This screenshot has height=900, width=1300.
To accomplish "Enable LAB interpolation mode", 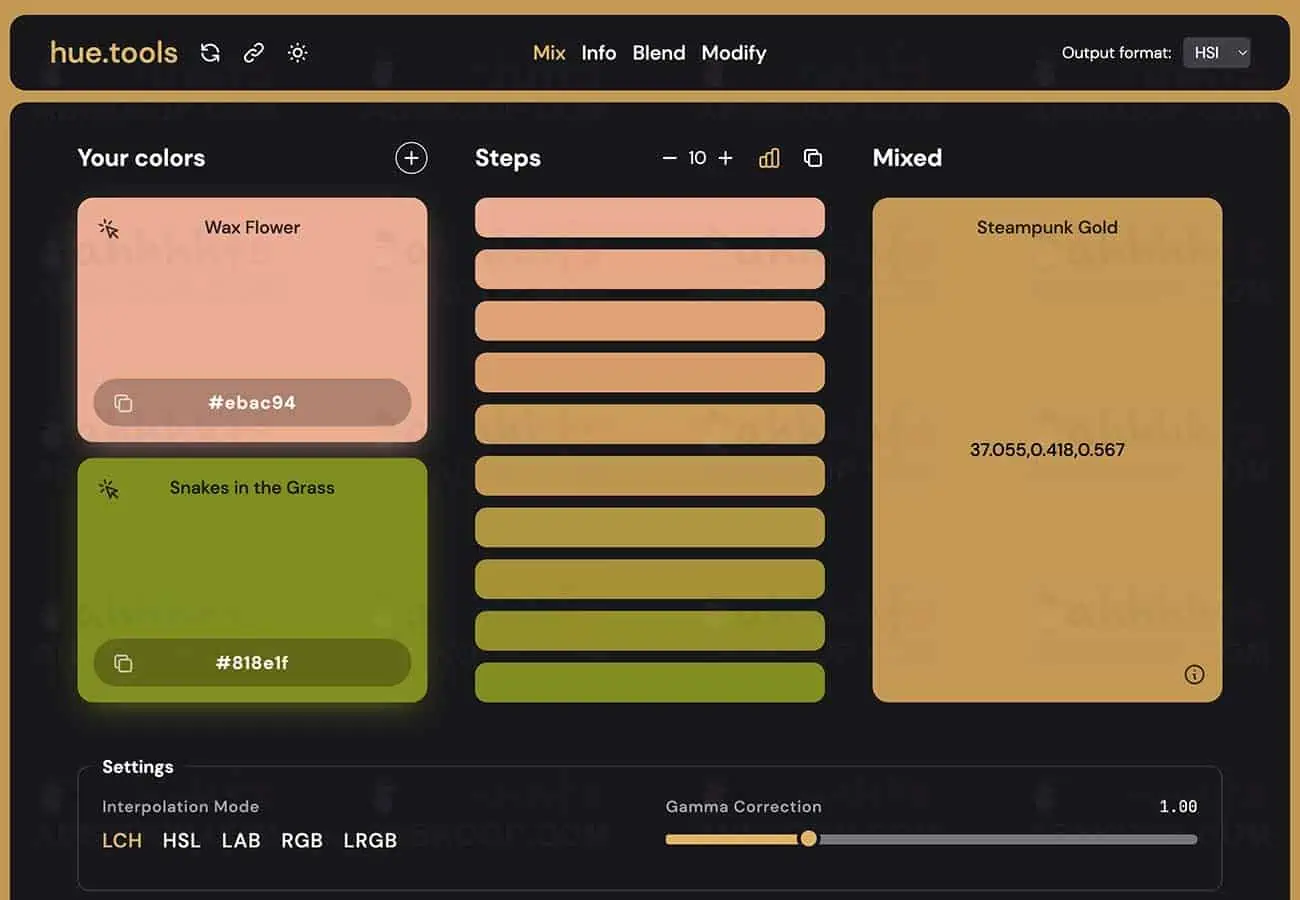I will [241, 840].
